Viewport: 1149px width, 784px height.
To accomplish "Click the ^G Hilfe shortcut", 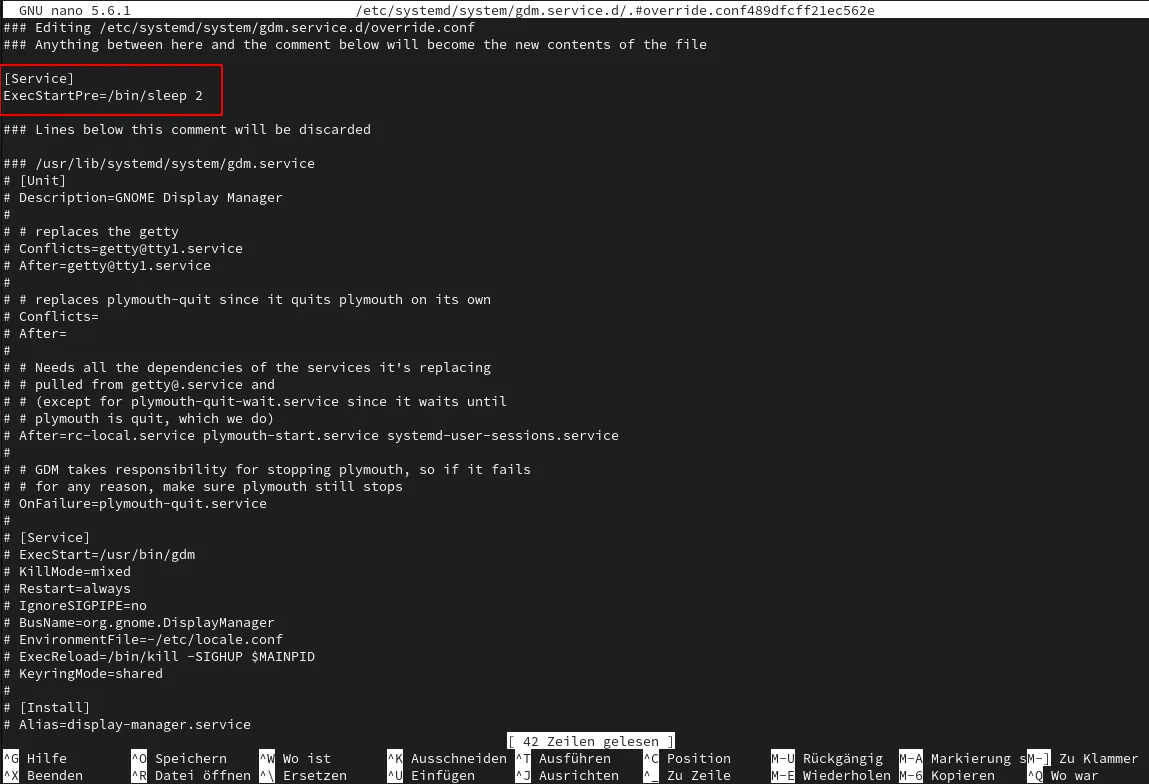I will [x=35, y=758].
